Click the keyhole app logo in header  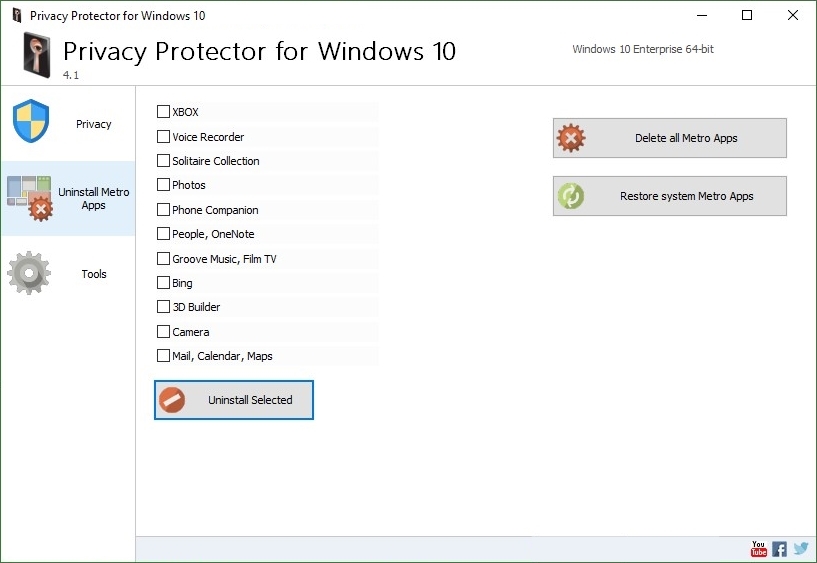click(x=37, y=55)
